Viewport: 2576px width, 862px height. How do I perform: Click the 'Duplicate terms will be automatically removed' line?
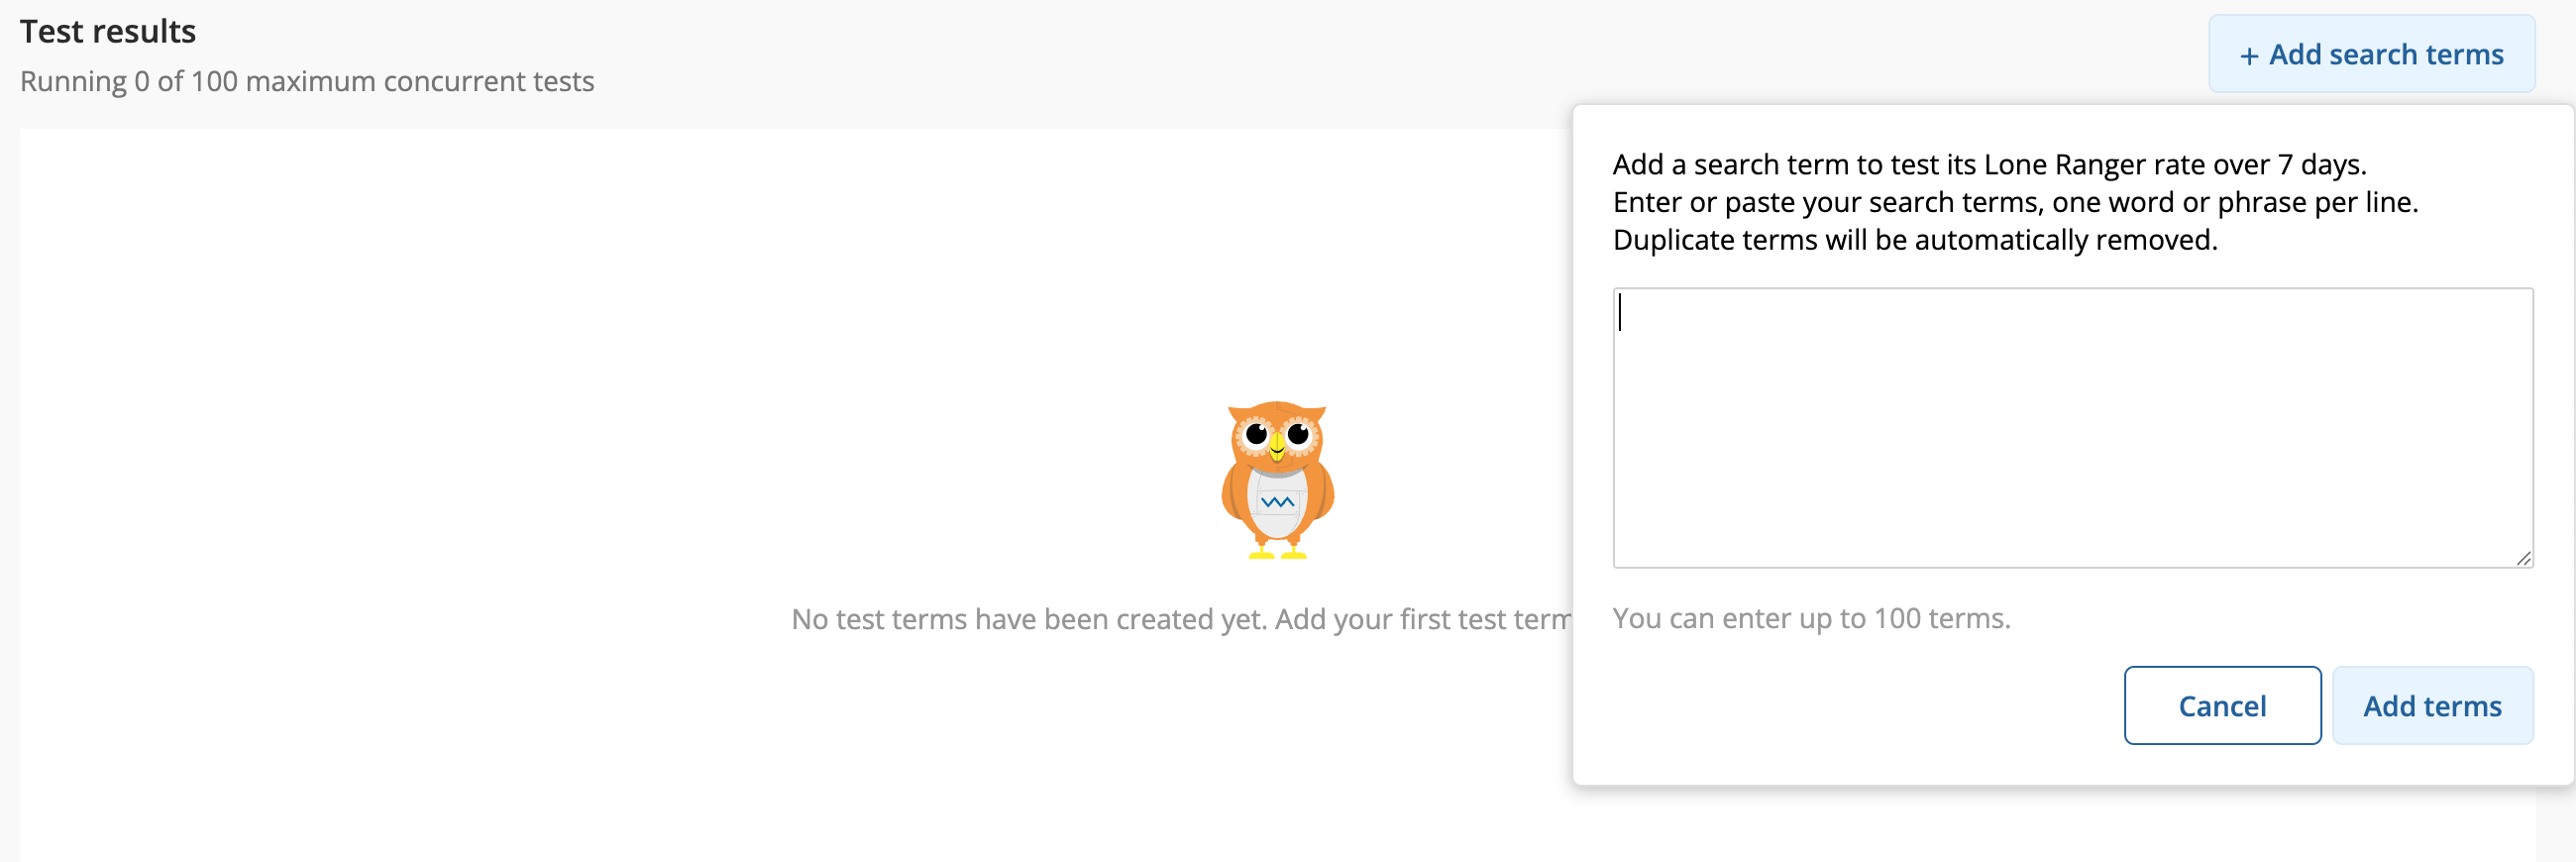tap(1915, 240)
